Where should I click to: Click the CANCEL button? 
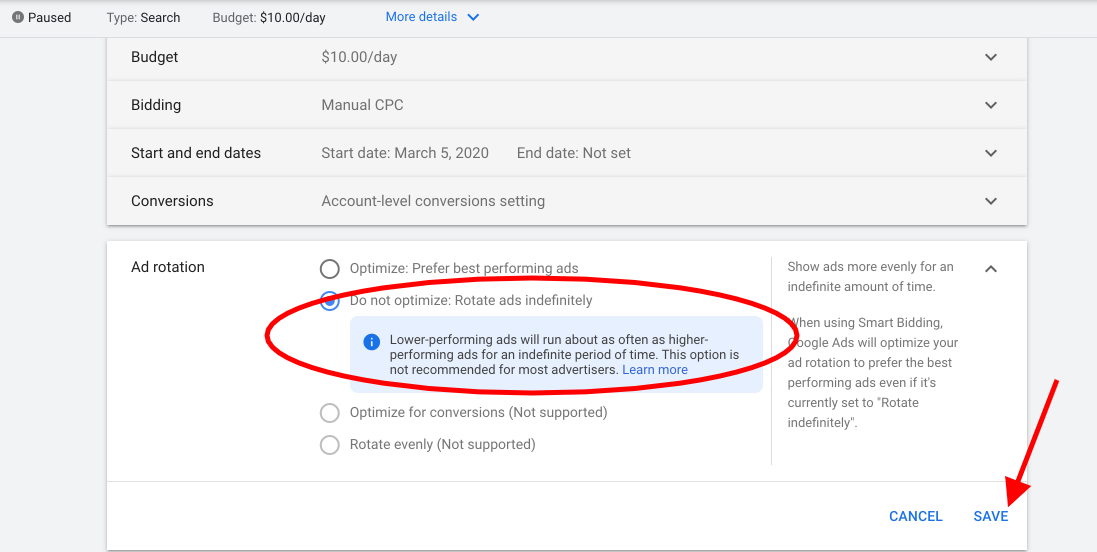click(916, 516)
